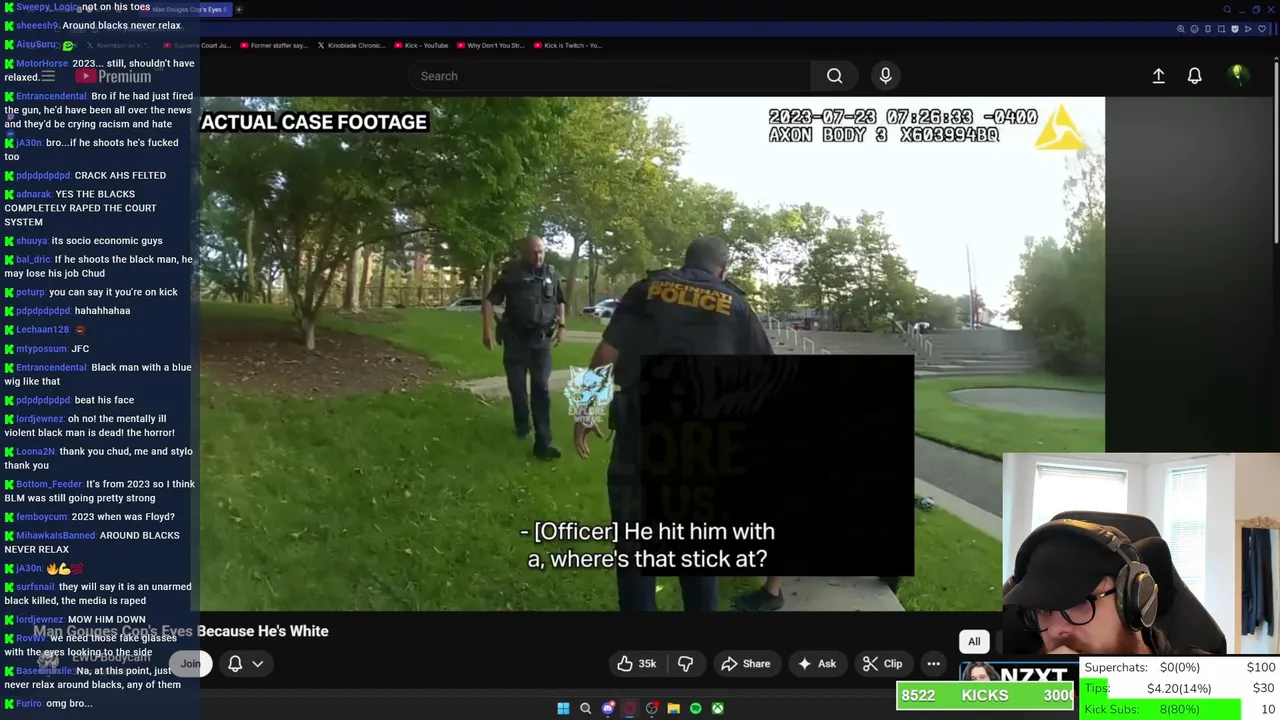
Task: Open Spotify from the taskbar
Action: click(695, 708)
